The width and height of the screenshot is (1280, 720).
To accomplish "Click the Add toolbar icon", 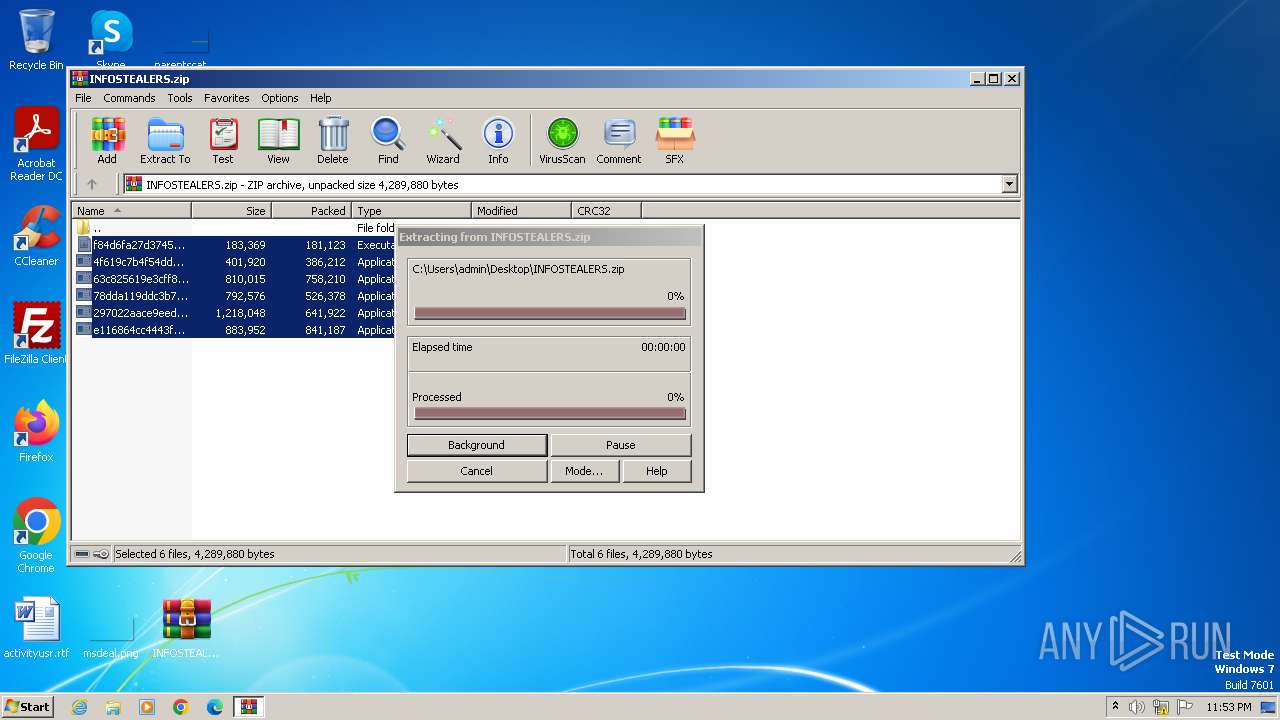I will [x=107, y=140].
